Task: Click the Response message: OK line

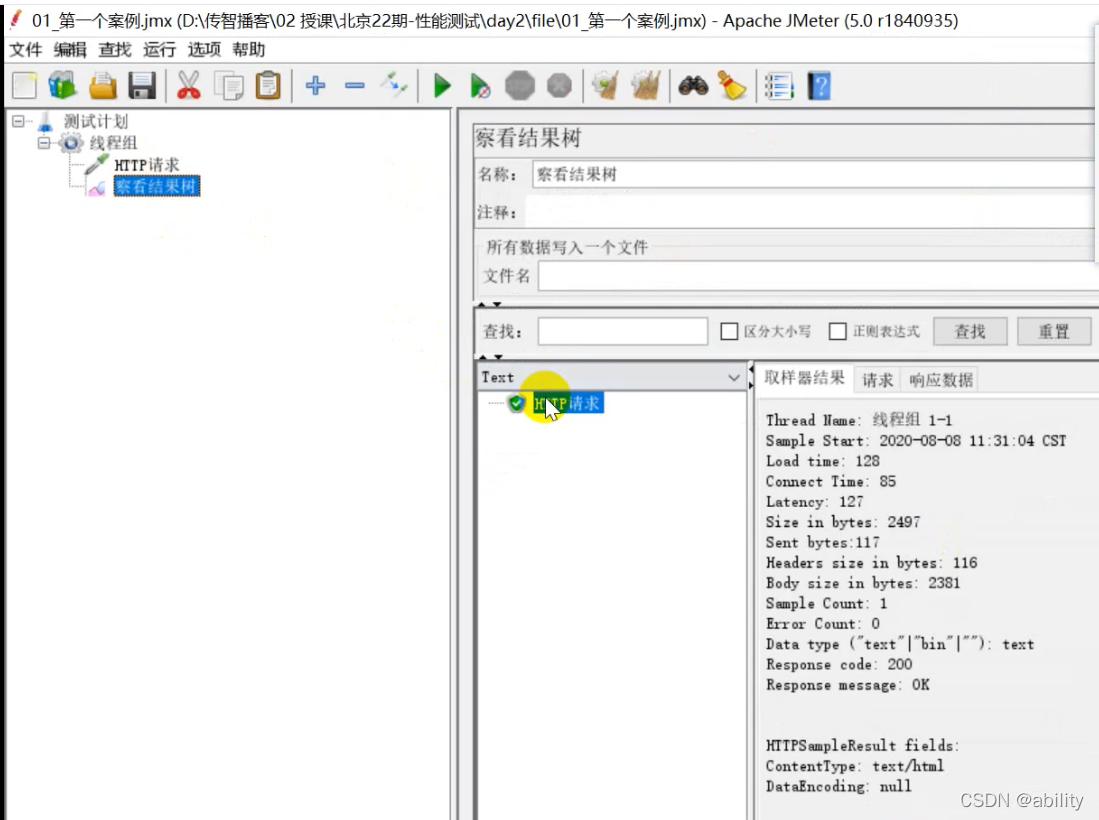Action: [847, 685]
